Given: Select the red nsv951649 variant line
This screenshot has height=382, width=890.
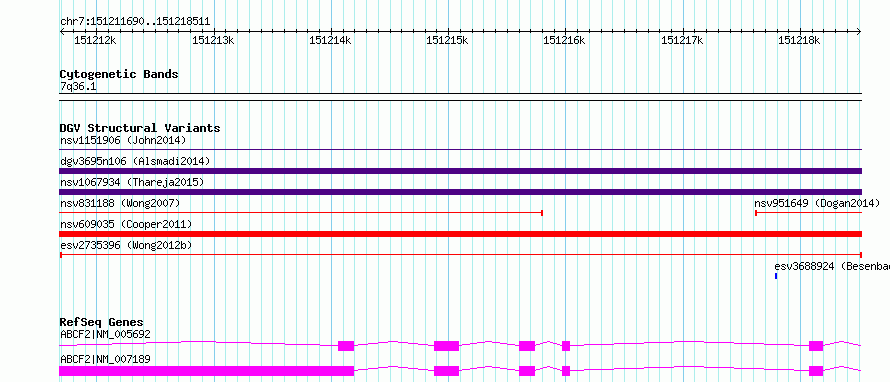Looking at the screenshot, I should 808,213.
